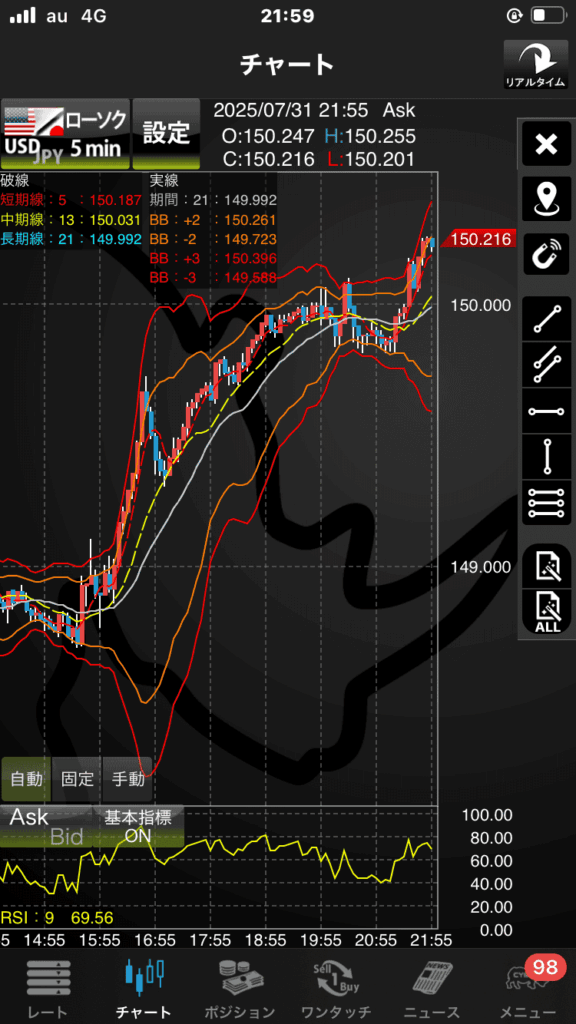Select 固定 fixed scale mode
Image resolution: width=576 pixels, height=1024 pixels.
point(77,779)
